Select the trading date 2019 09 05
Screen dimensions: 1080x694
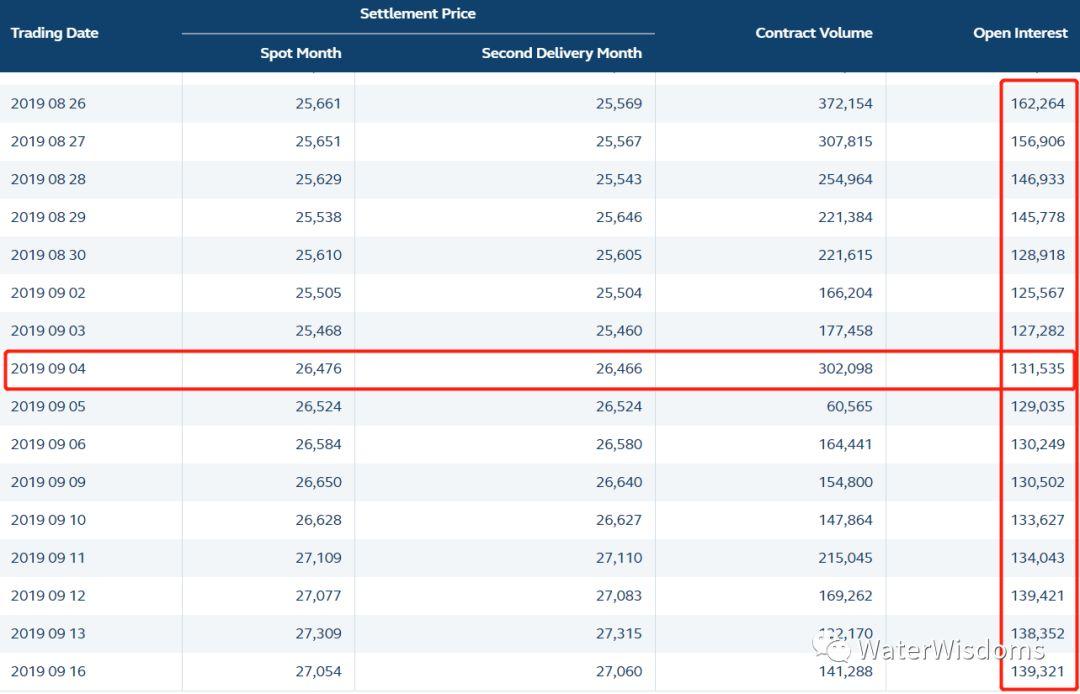48,407
